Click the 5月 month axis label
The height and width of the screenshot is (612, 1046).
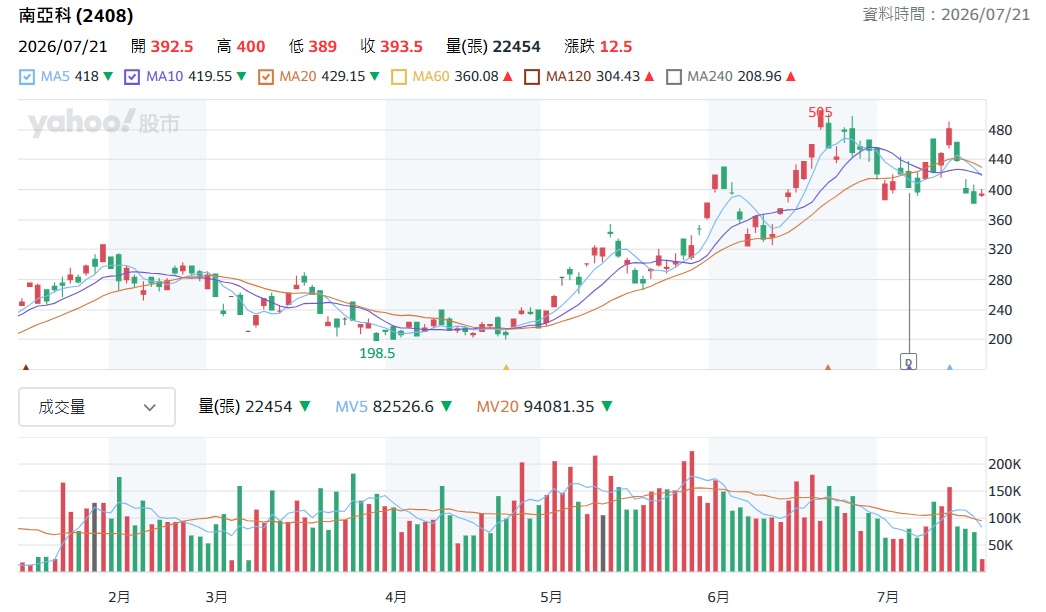(551, 597)
